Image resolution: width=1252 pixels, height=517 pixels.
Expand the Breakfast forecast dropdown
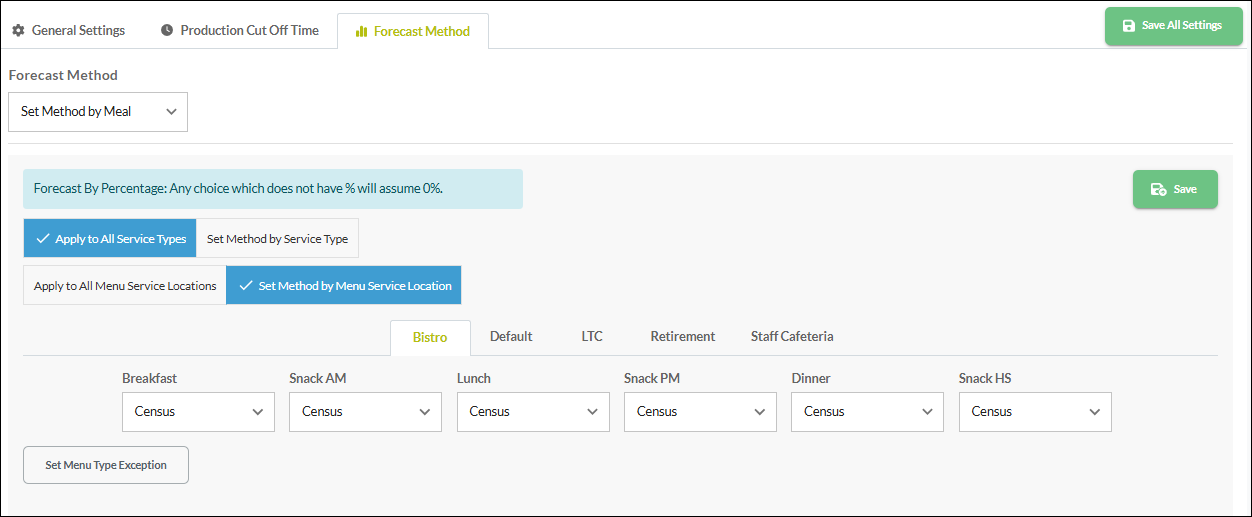click(x=198, y=412)
